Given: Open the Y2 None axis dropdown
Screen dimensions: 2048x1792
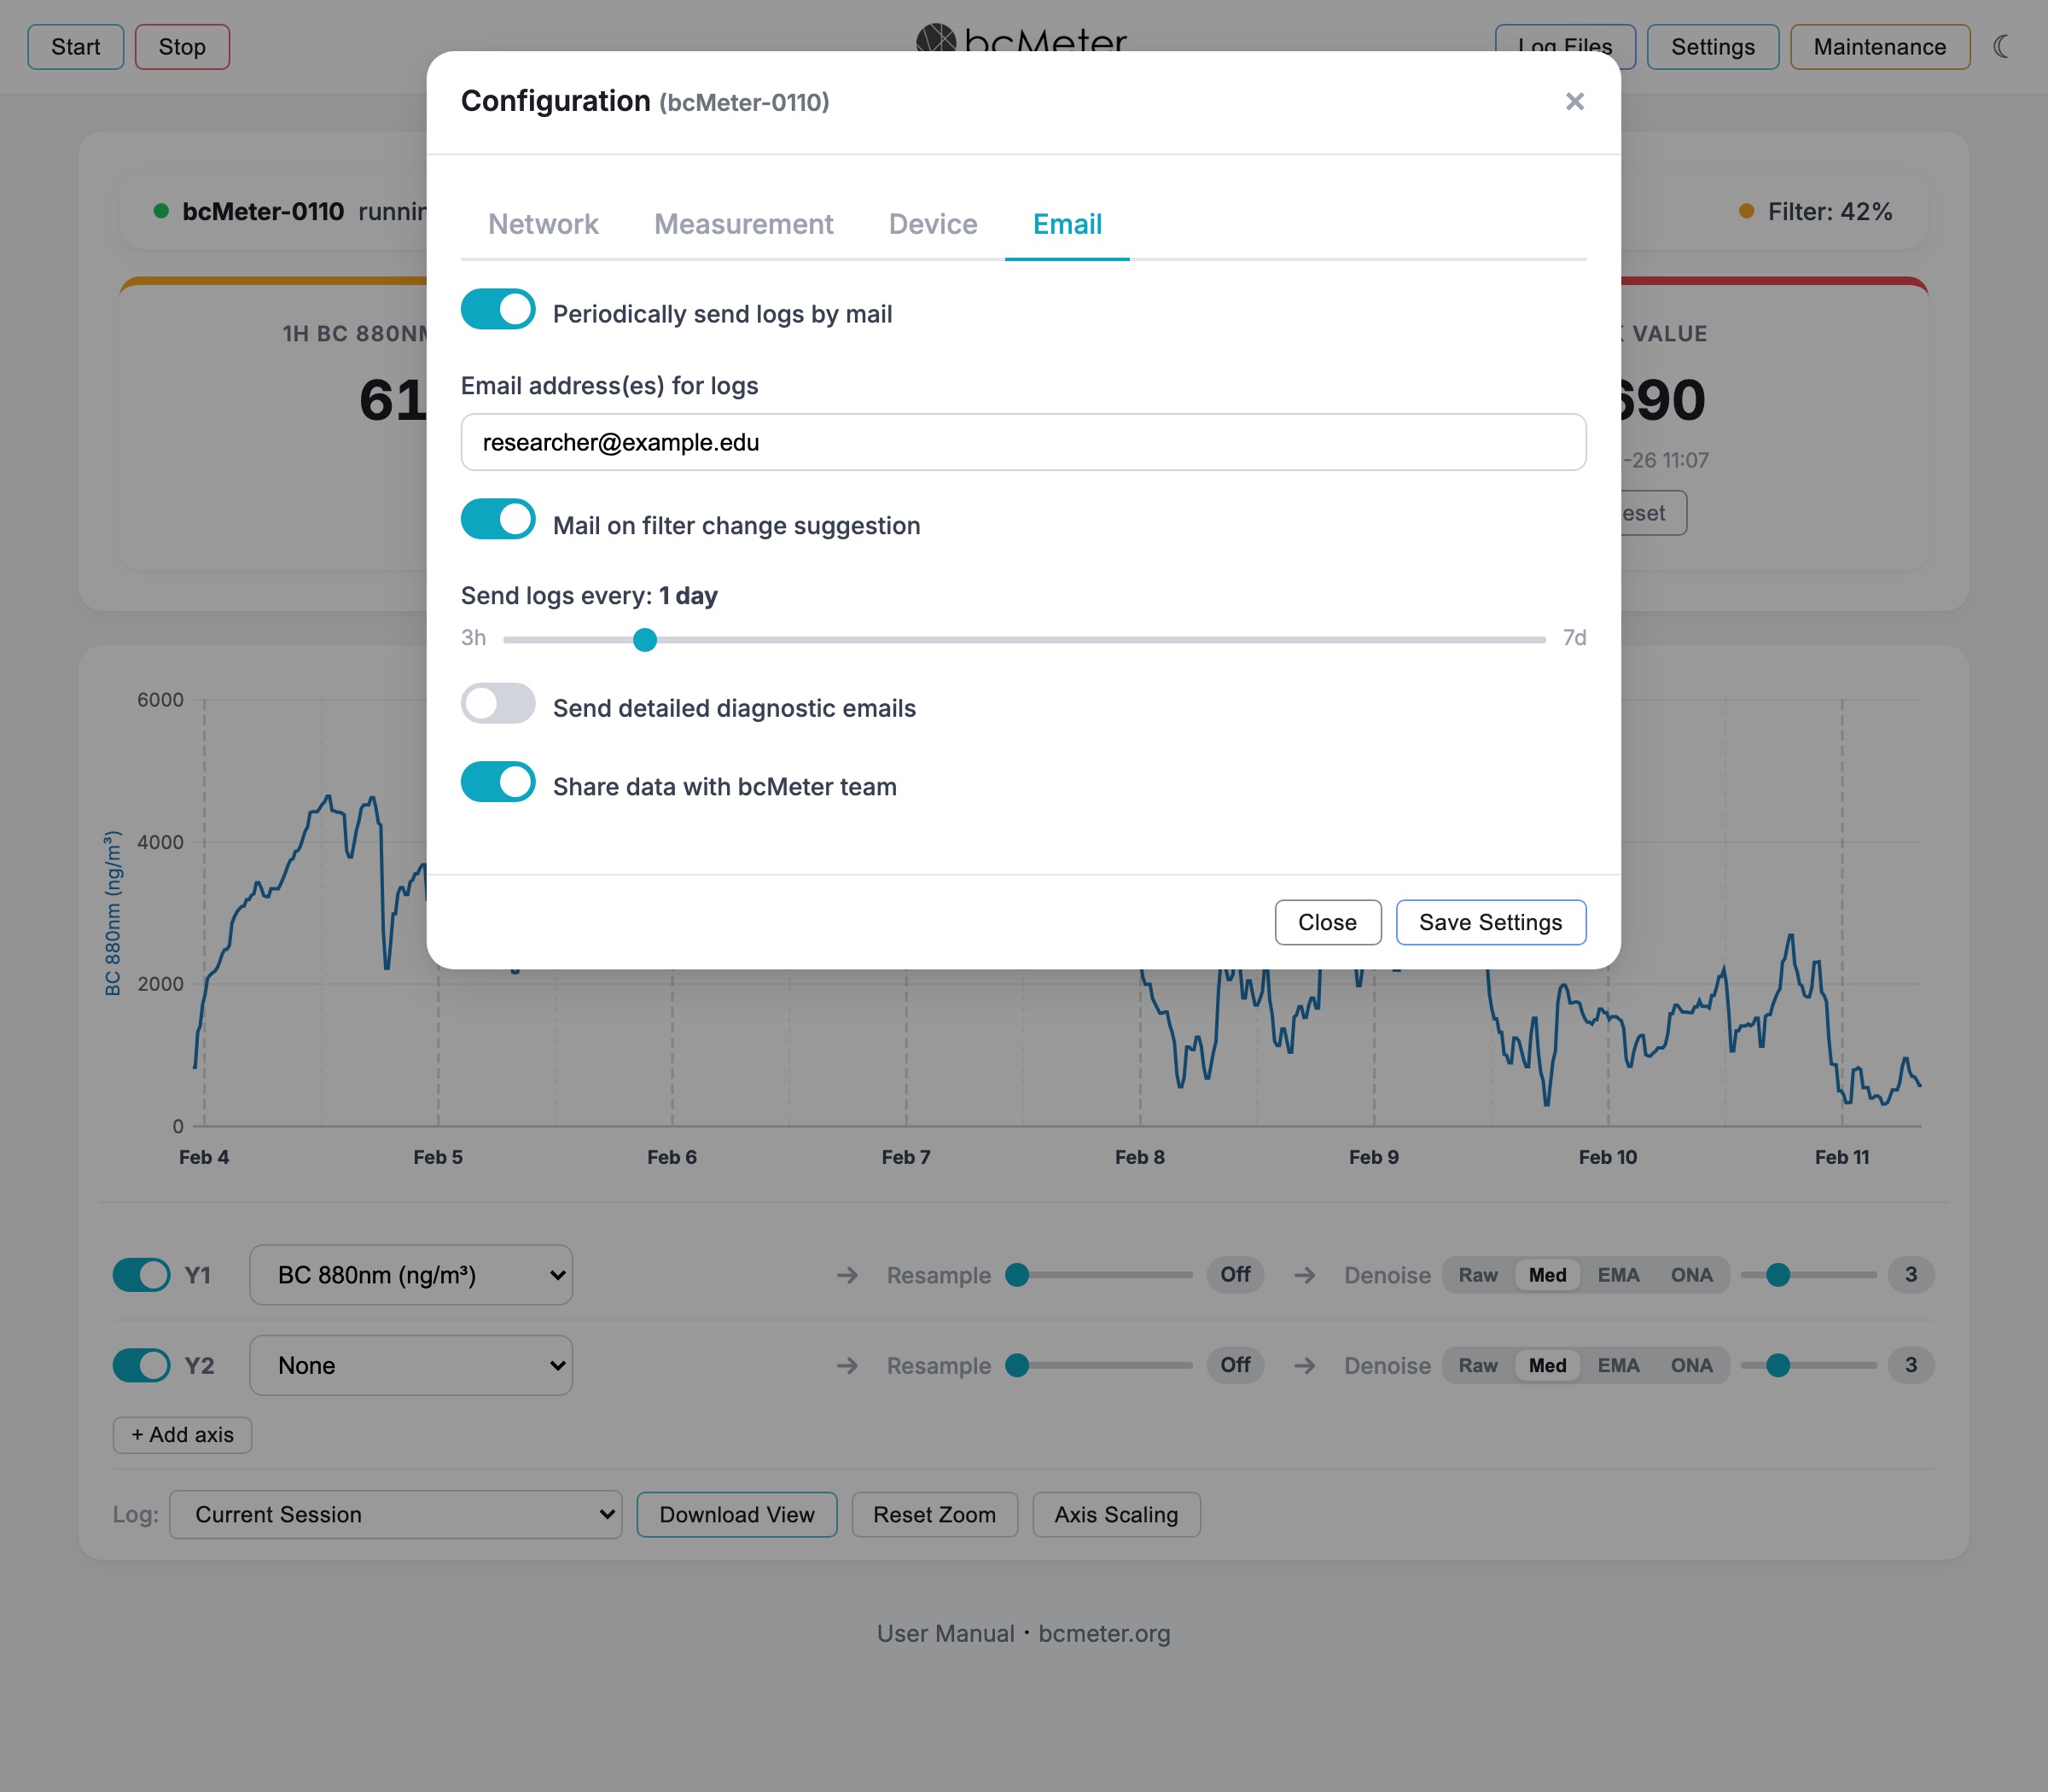Looking at the screenshot, I should 411,1365.
